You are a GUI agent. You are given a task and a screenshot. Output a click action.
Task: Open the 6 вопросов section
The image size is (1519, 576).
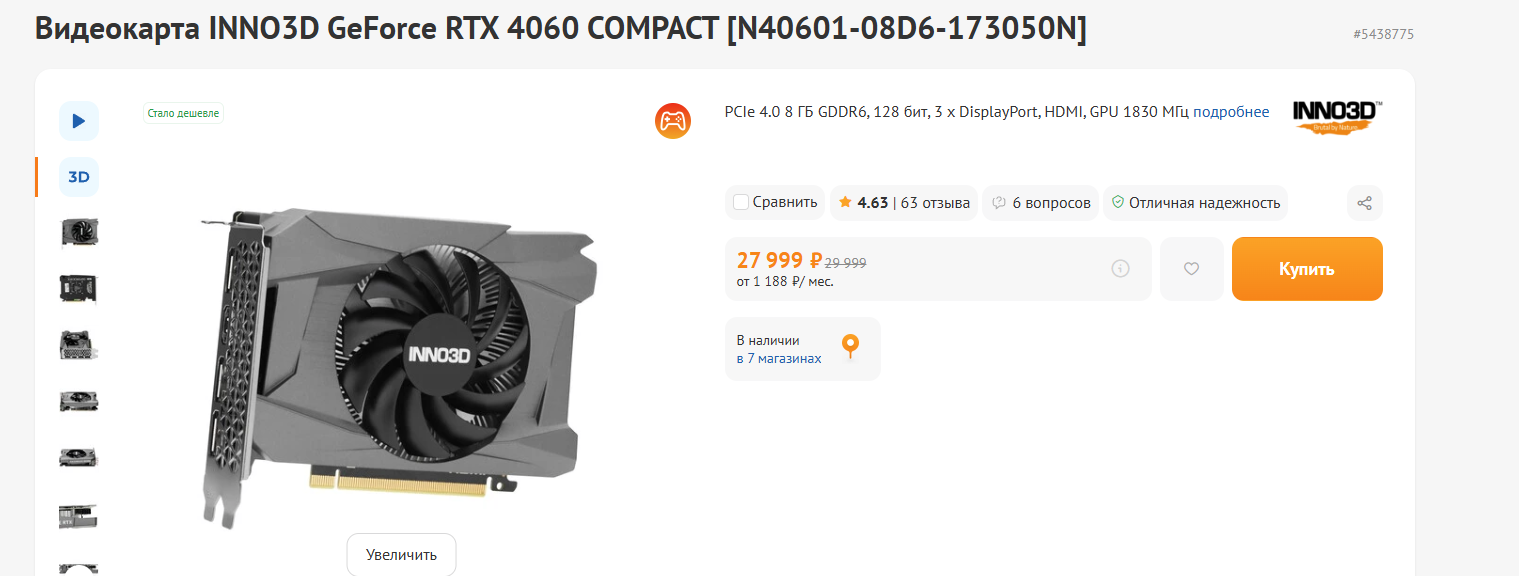(1041, 203)
